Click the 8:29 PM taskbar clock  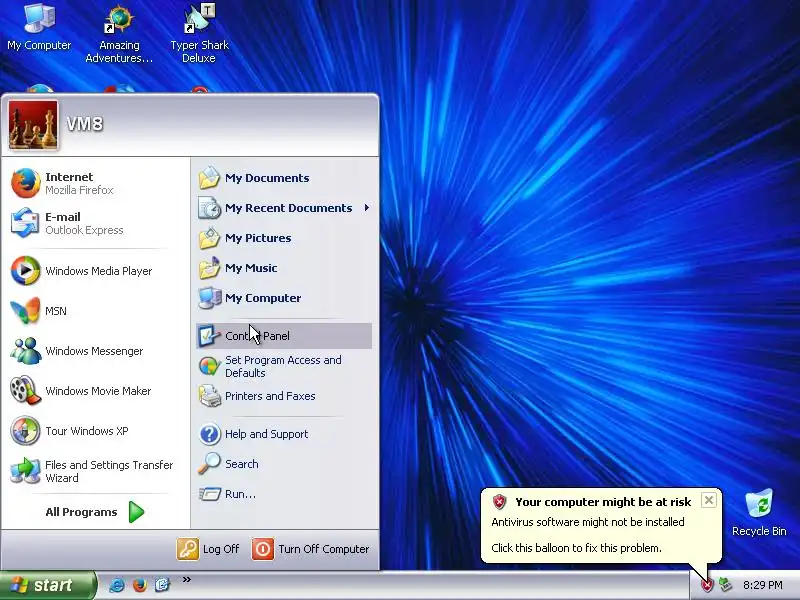point(763,585)
